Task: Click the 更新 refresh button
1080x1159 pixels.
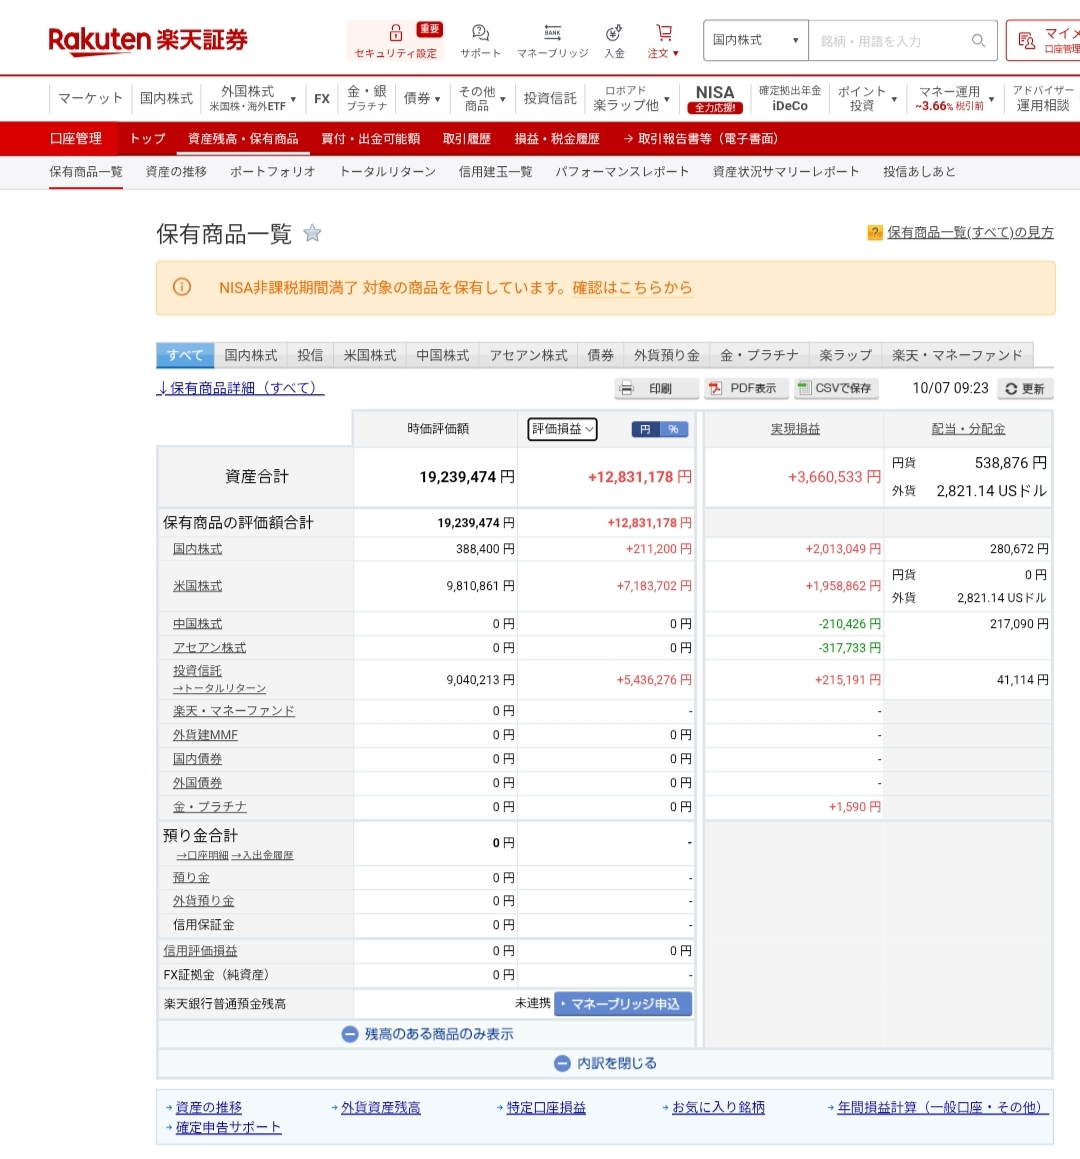Action: [x=1025, y=389]
